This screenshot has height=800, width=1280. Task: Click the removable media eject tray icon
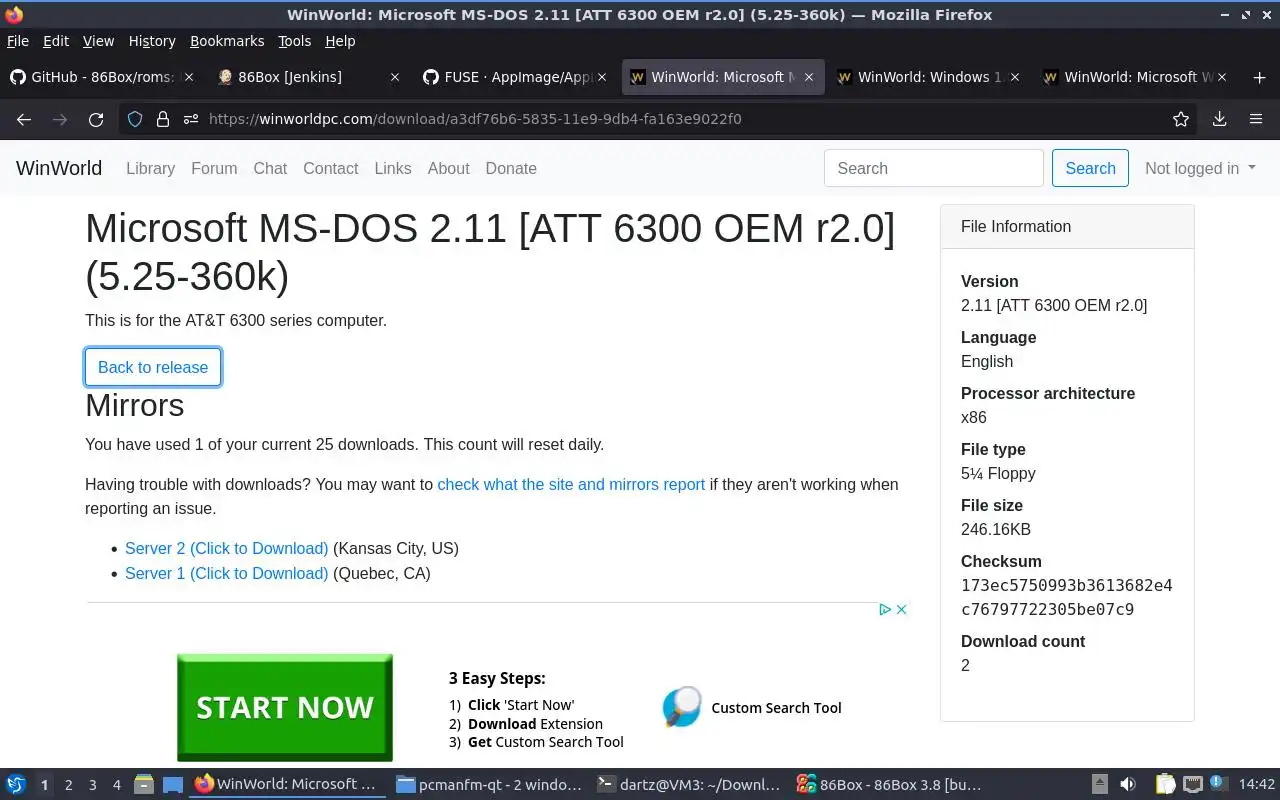click(x=1100, y=785)
